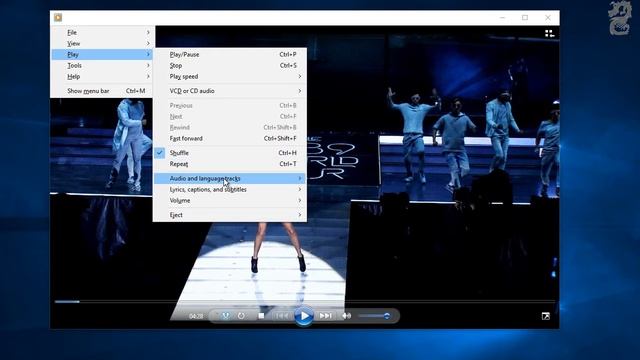Adjust the volume slider handle

386,316
